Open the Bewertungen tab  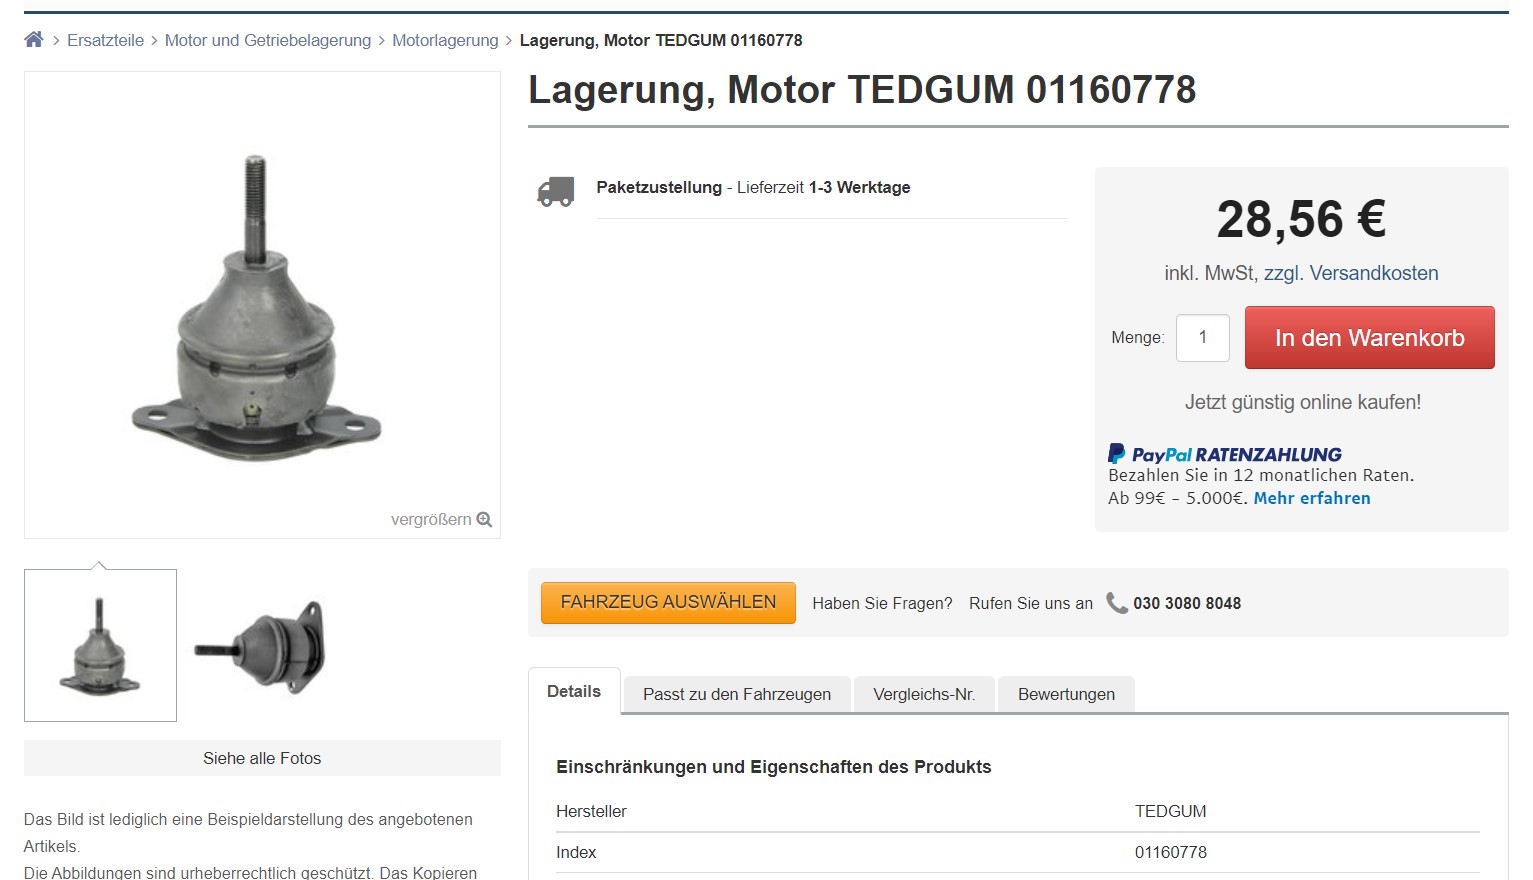point(1066,694)
